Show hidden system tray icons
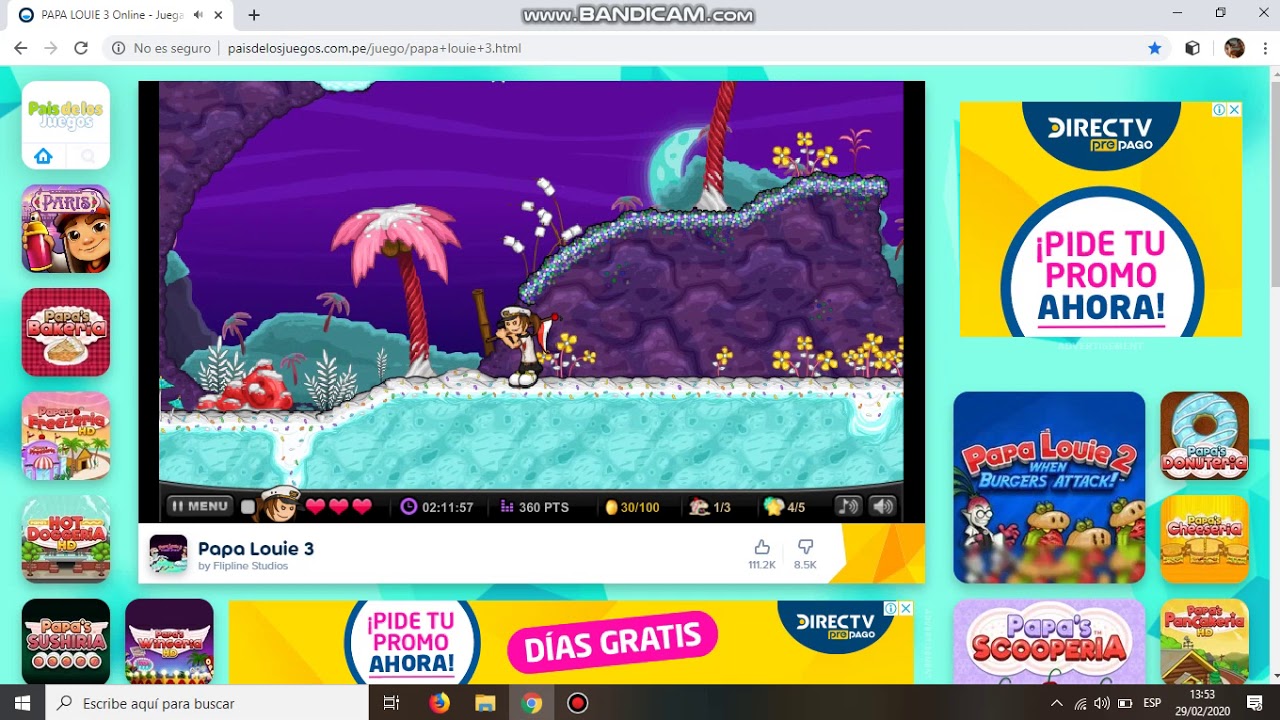The height and width of the screenshot is (720, 1280). click(1057, 703)
